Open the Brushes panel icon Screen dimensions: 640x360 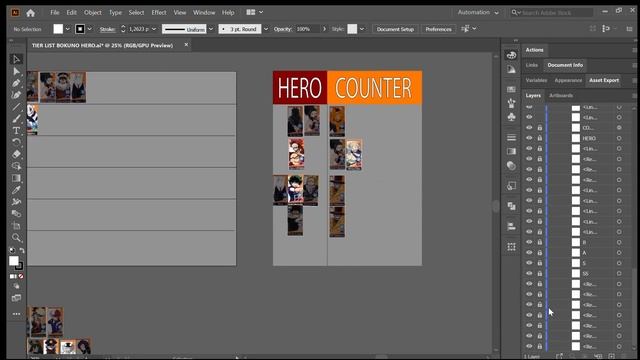[x=511, y=103]
